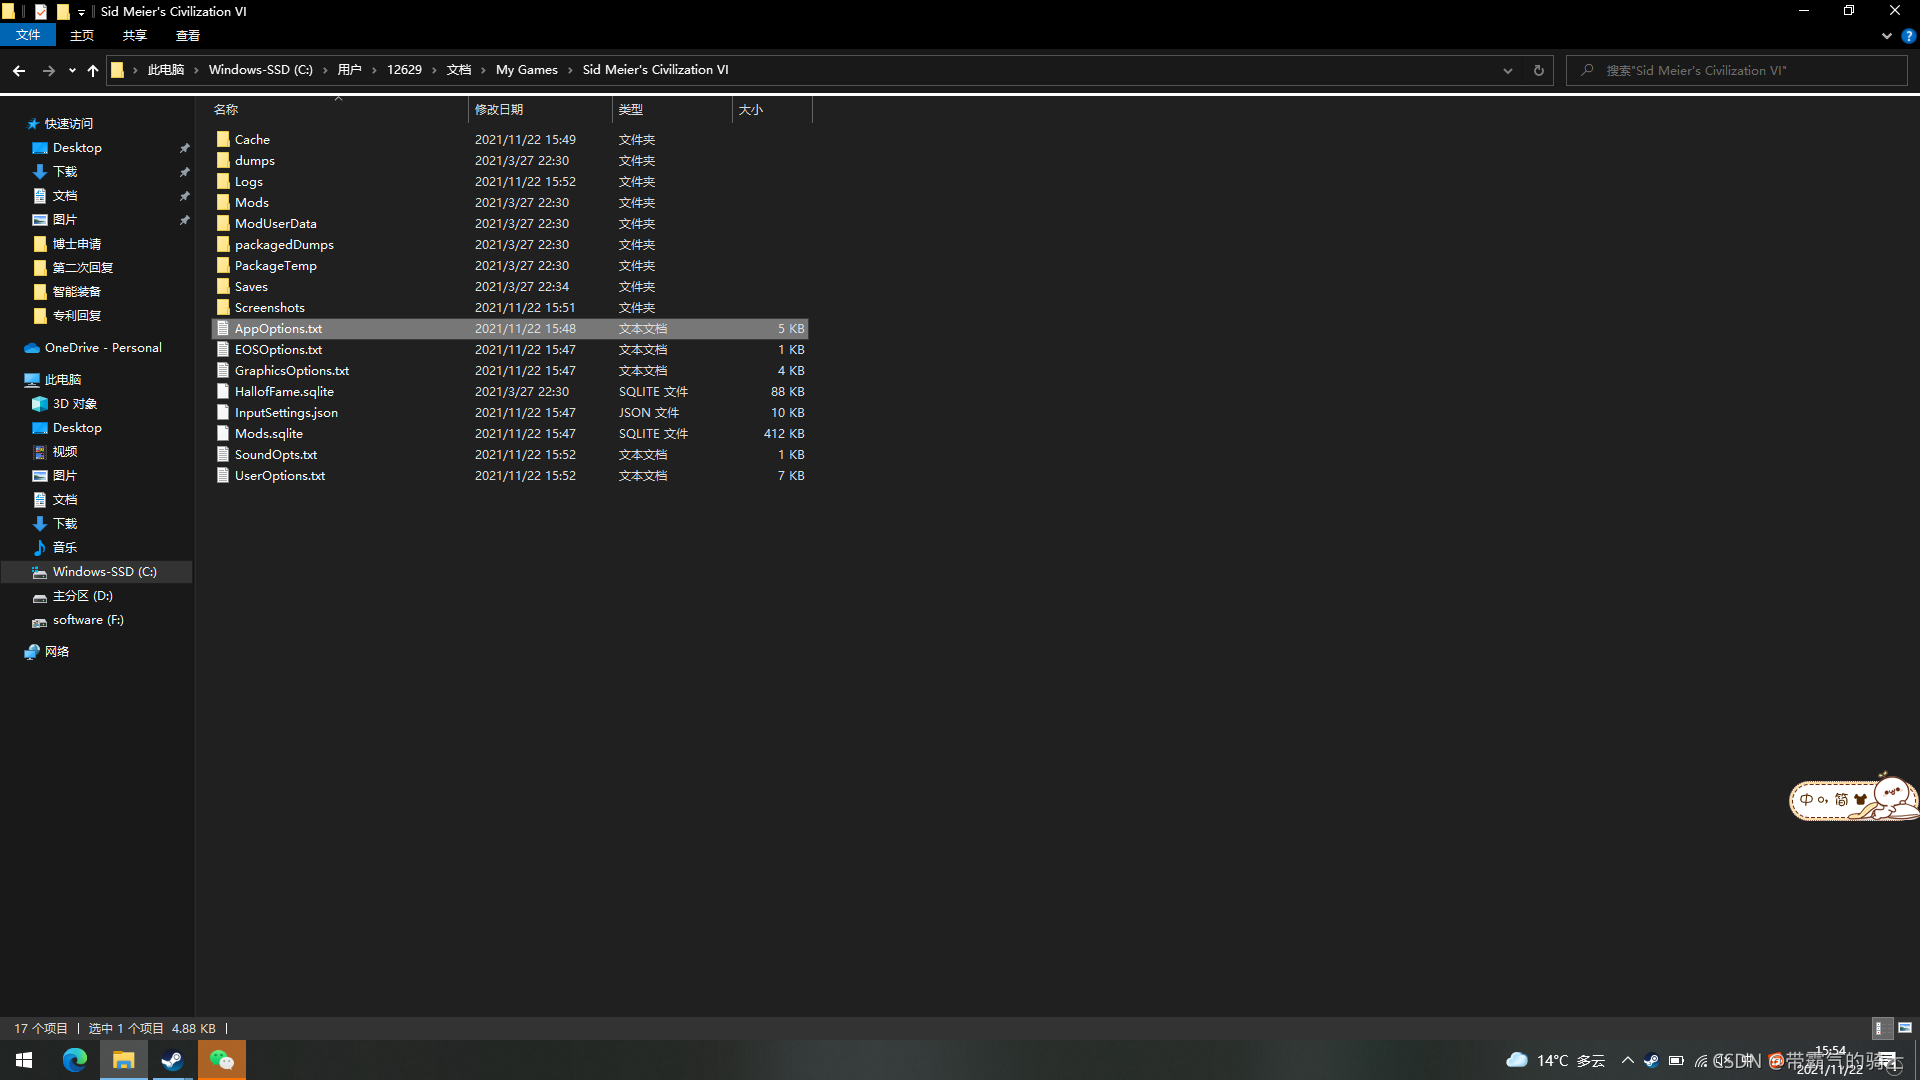
Task: Expand the ribbon with the chevron
Action: (x=1886, y=36)
